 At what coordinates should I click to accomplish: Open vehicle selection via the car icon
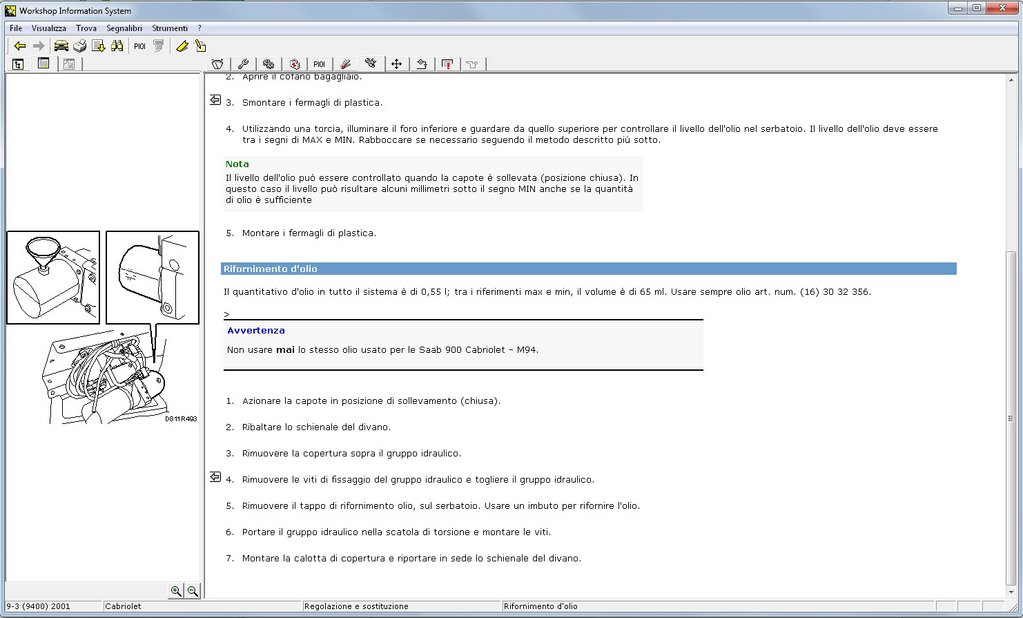pyautogui.click(x=61, y=46)
